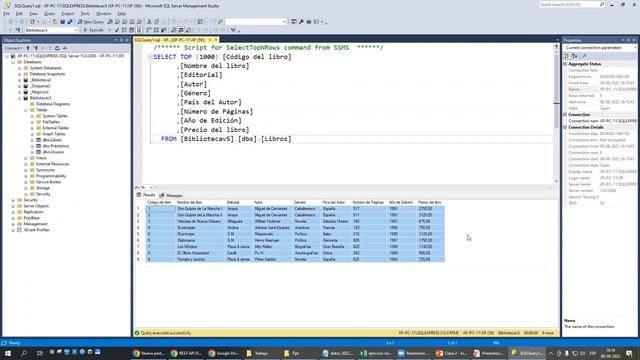Click the Parse checkmark icon in the toolbar

(x=117, y=30)
